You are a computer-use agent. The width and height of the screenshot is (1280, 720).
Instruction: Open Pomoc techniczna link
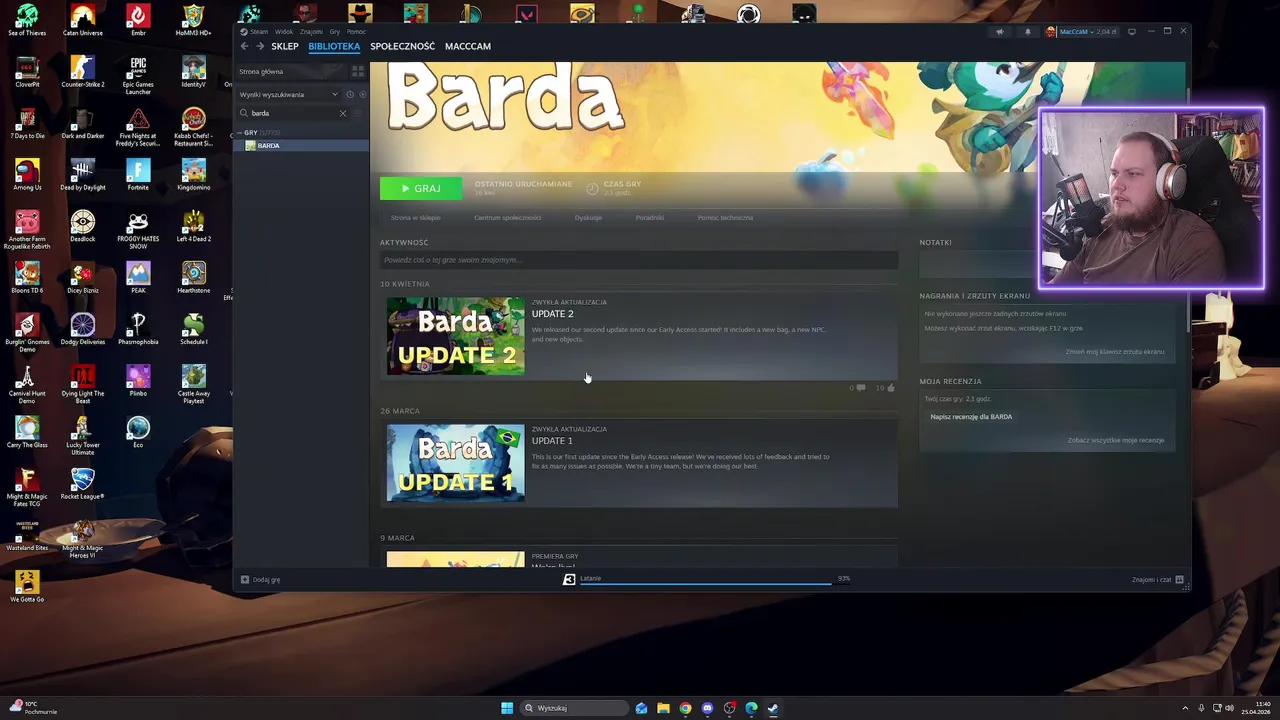click(725, 217)
